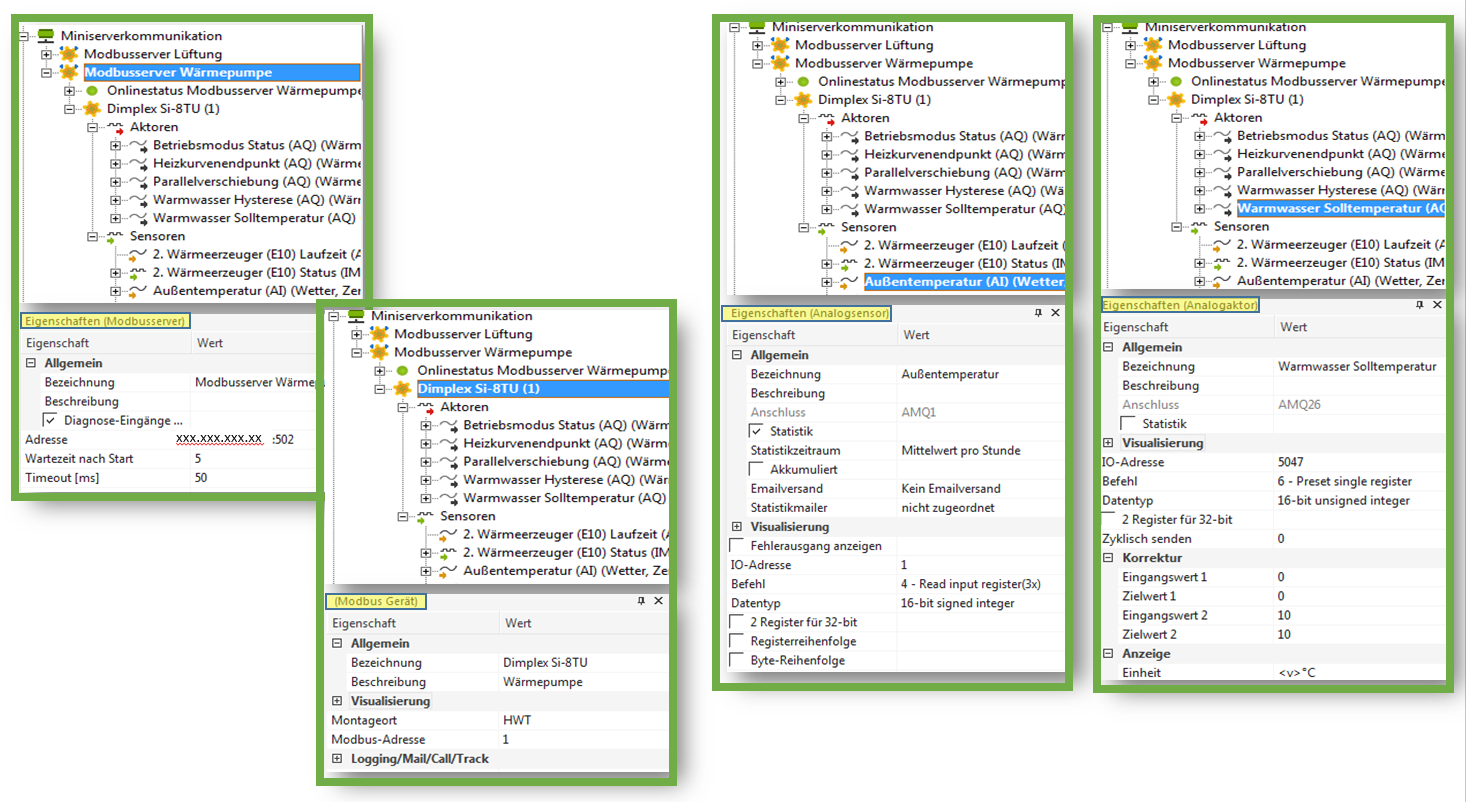Image resolution: width=1466 pixels, height=802 pixels.
Task: Click Modbusserver Wärmepumpe icon in Analogaktor screenshot
Action: pyautogui.click(x=1153, y=63)
